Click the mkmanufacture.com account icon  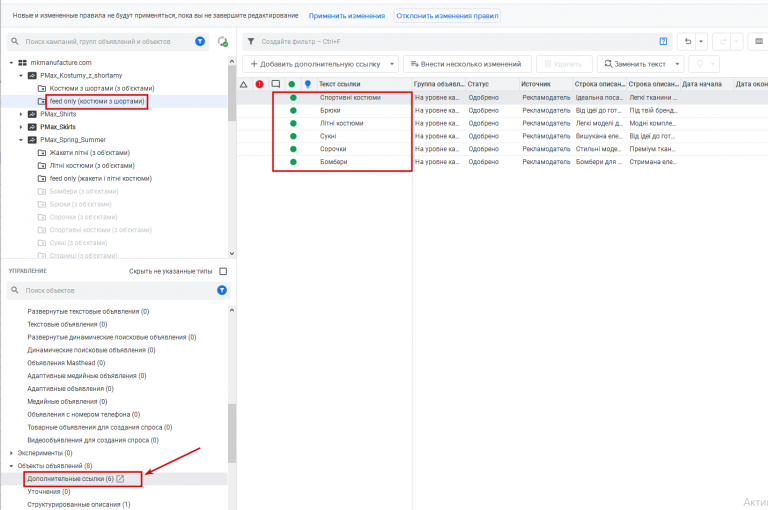coord(23,63)
